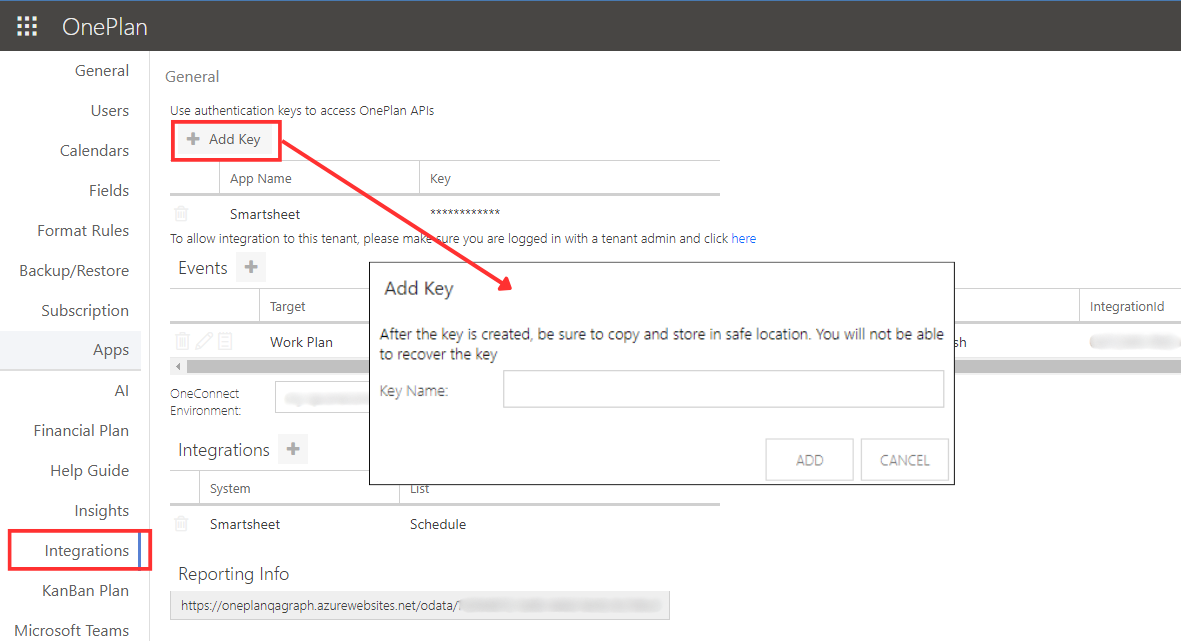Add a new integration with the plus icon

(x=293, y=449)
